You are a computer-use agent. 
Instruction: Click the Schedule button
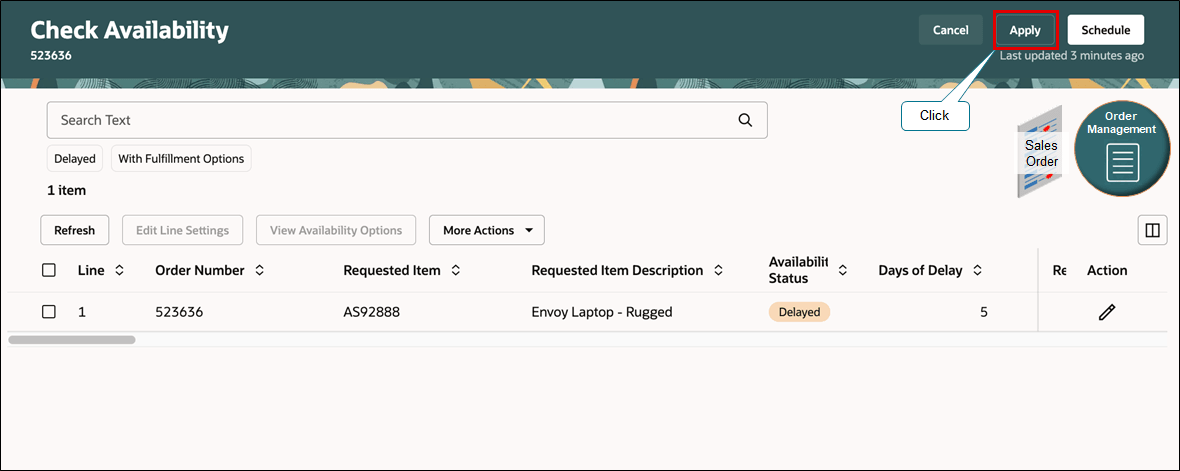[x=1105, y=30]
